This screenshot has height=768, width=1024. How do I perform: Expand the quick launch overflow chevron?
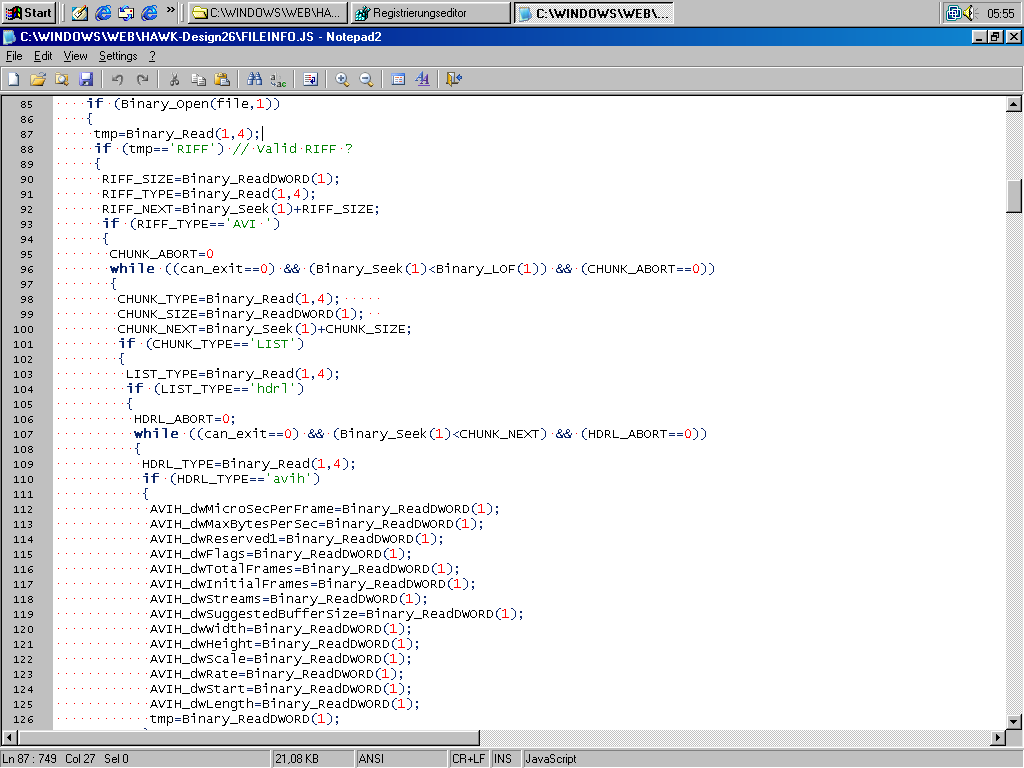click(x=170, y=10)
